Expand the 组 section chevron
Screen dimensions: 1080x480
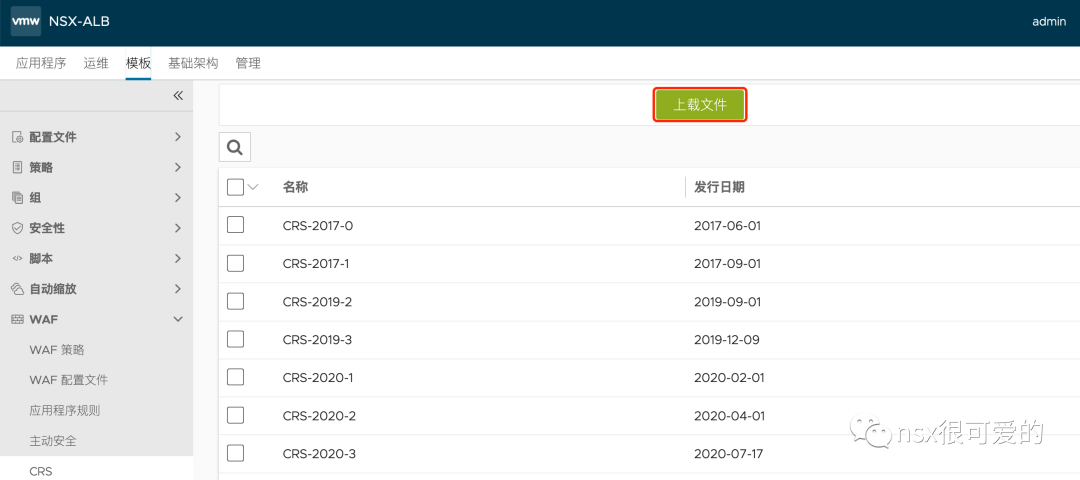point(178,198)
